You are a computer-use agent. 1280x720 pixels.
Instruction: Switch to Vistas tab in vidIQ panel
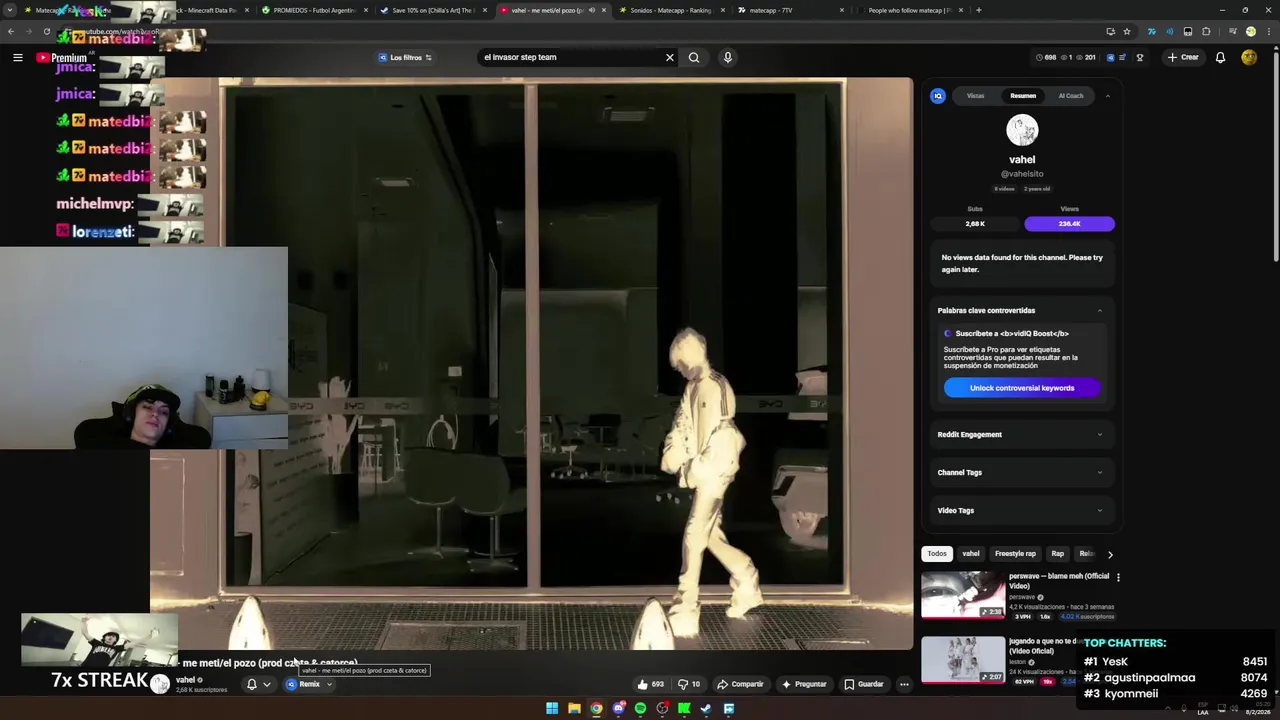pyautogui.click(x=975, y=96)
